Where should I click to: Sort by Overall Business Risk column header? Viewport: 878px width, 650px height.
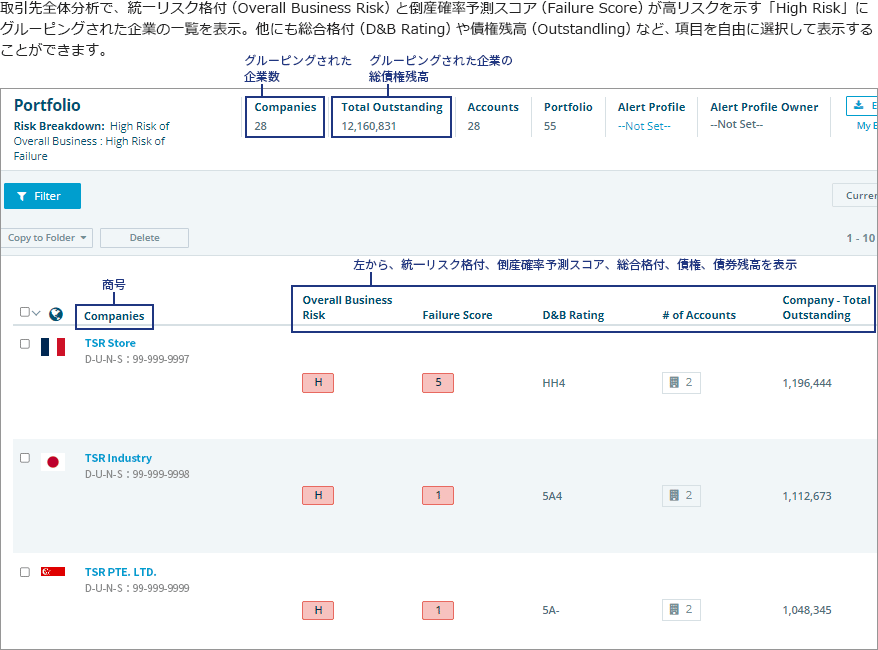[x=347, y=307]
